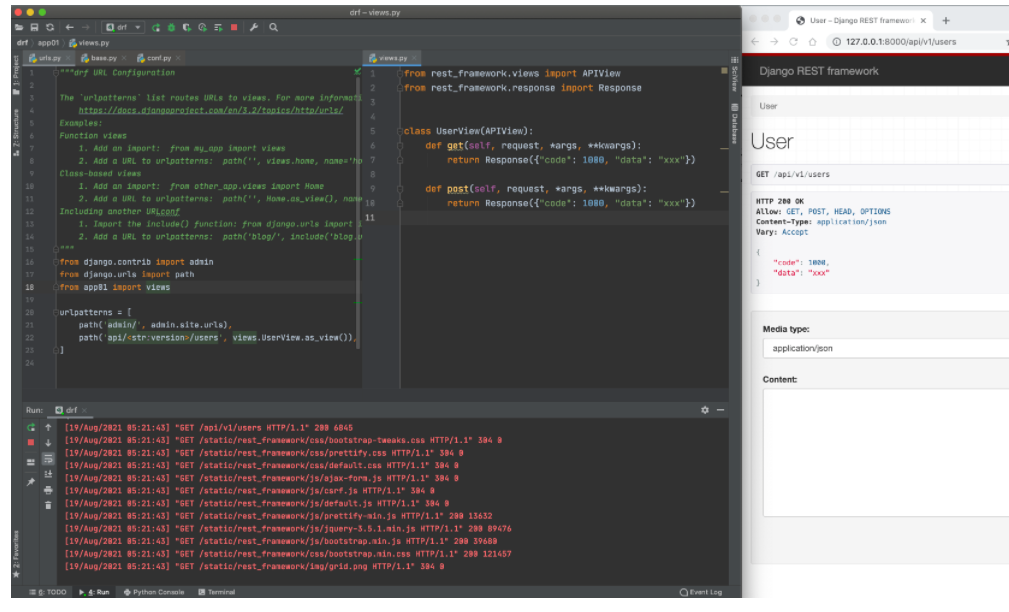Screen dimensions: 1009x612
Task: Print the Run console output
Action: (48, 490)
